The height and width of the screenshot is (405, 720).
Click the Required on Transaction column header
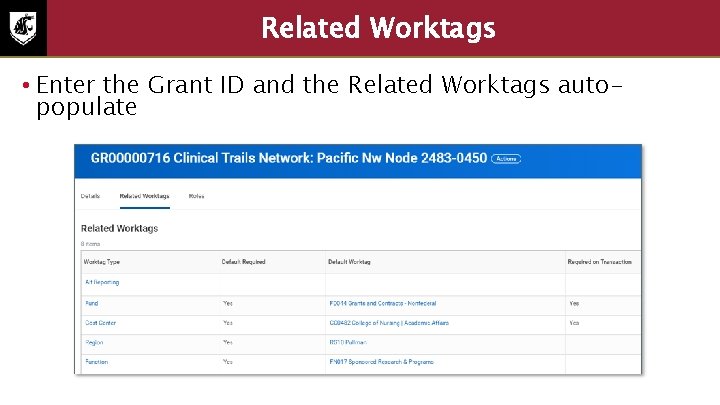pos(599,262)
